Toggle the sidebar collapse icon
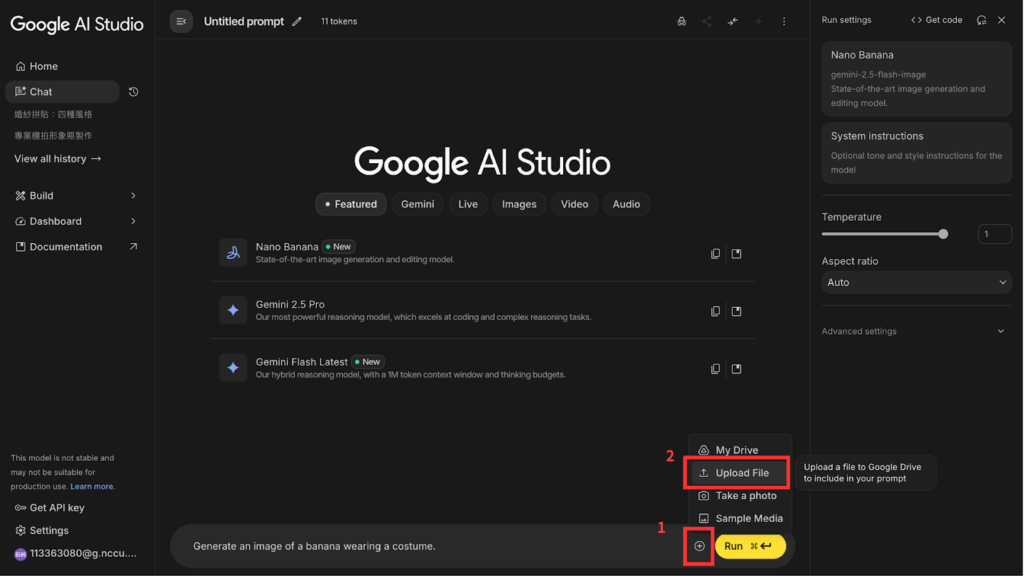Viewport: 1024px width, 576px height. 181,21
